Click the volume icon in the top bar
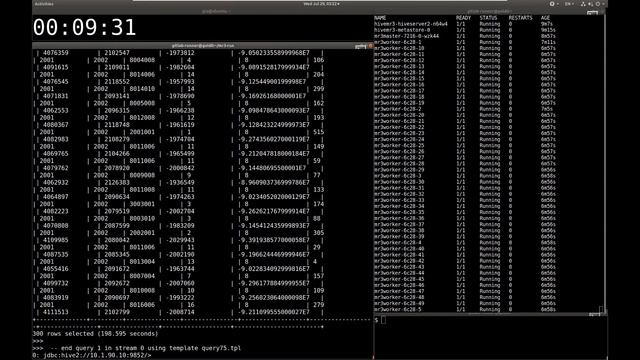The height and width of the screenshot is (360, 640). pyautogui.click(x=590, y=4)
